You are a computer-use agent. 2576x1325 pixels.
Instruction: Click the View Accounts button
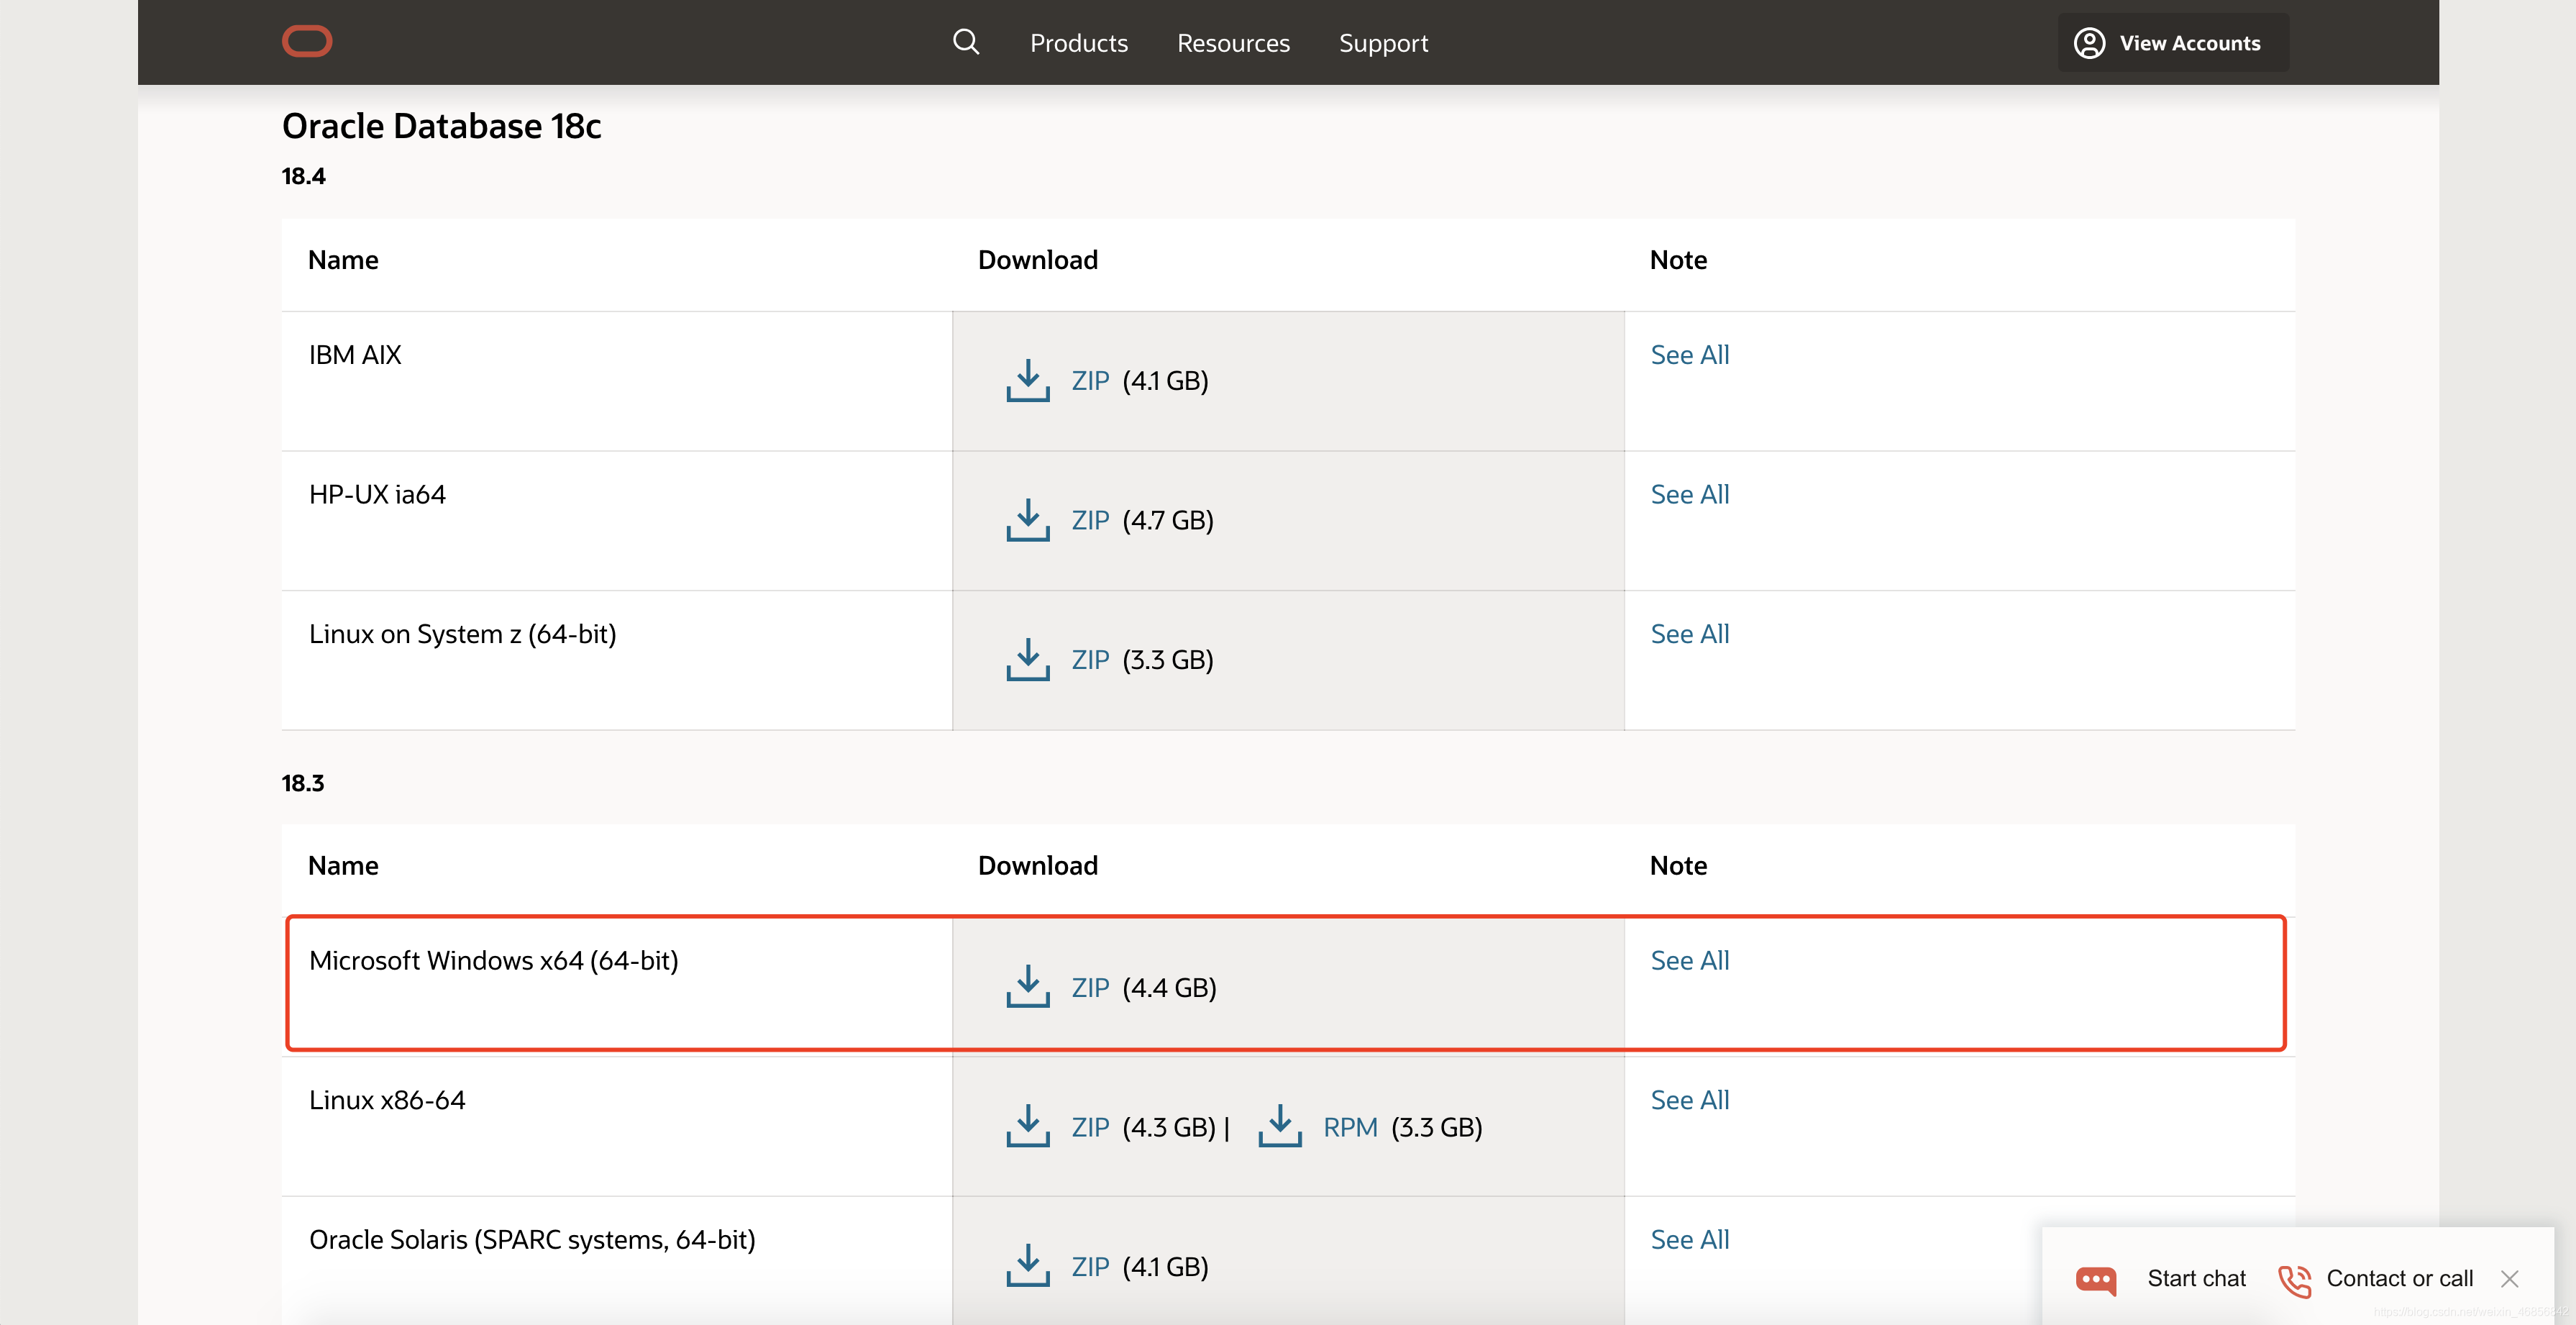tap(2172, 43)
